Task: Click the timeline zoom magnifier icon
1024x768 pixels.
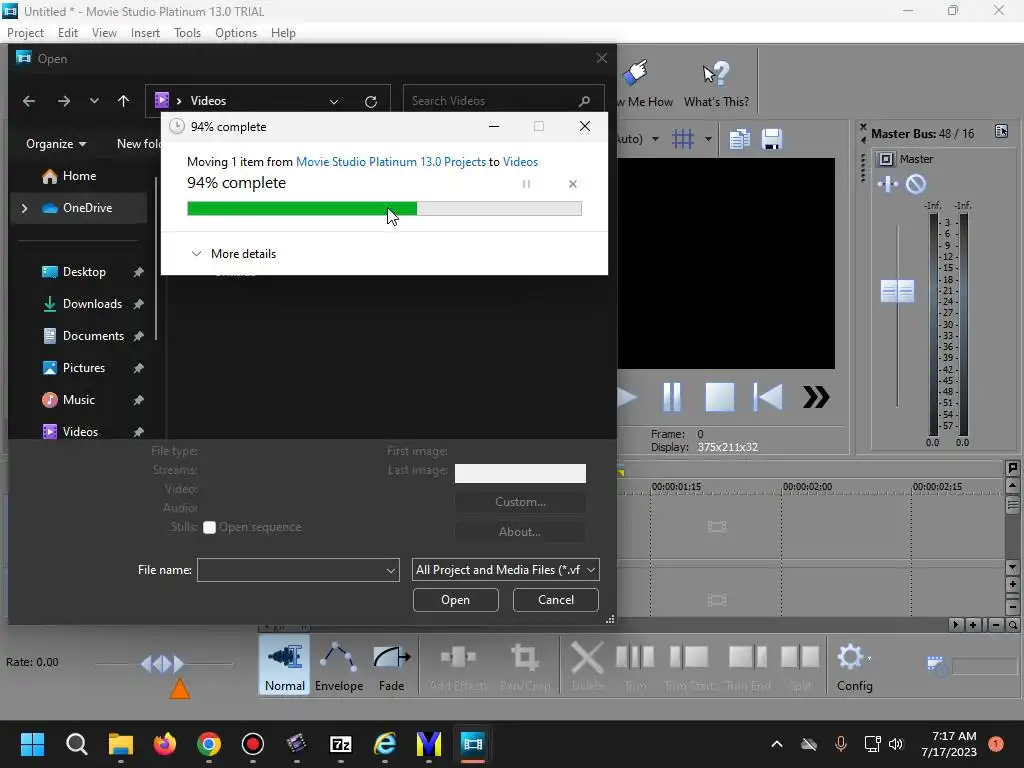Action: (1012, 625)
